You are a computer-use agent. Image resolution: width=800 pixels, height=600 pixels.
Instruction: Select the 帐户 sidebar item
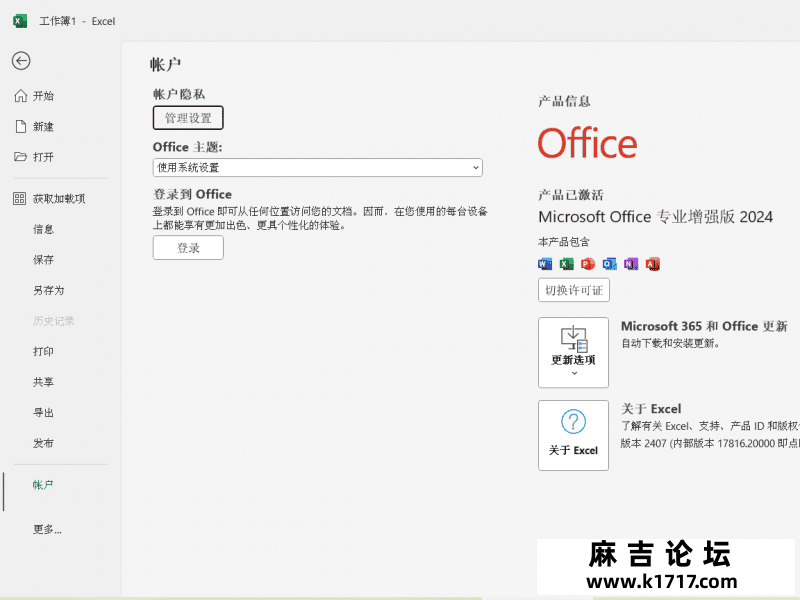[43, 485]
